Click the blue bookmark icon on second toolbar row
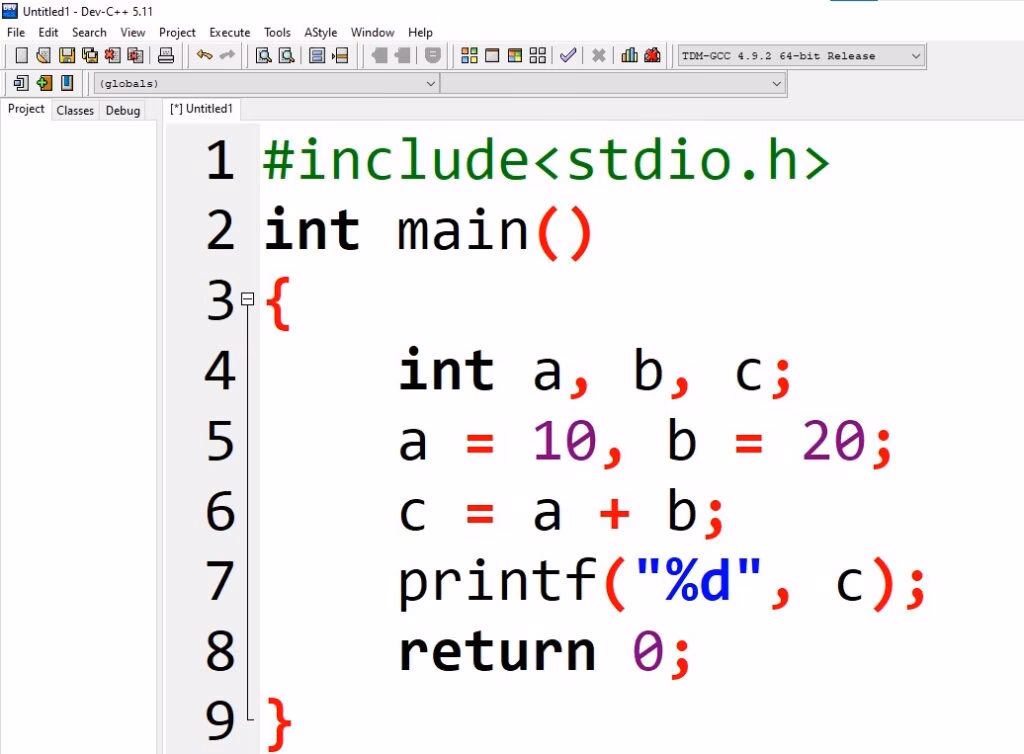Screen dimensions: 1024x754 [x=67, y=83]
